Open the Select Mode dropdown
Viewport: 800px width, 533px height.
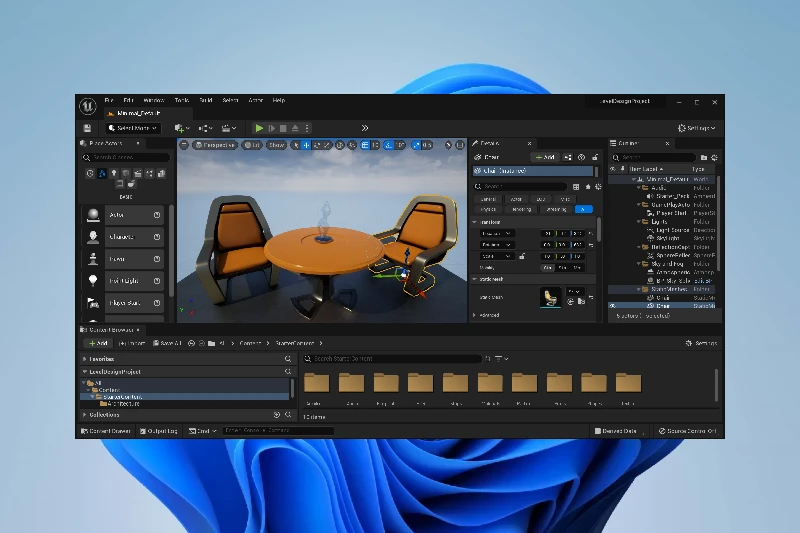pyautogui.click(x=133, y=128)
